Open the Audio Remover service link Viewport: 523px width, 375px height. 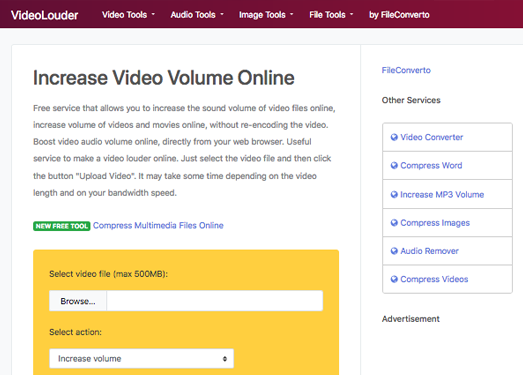click(429, 251)
